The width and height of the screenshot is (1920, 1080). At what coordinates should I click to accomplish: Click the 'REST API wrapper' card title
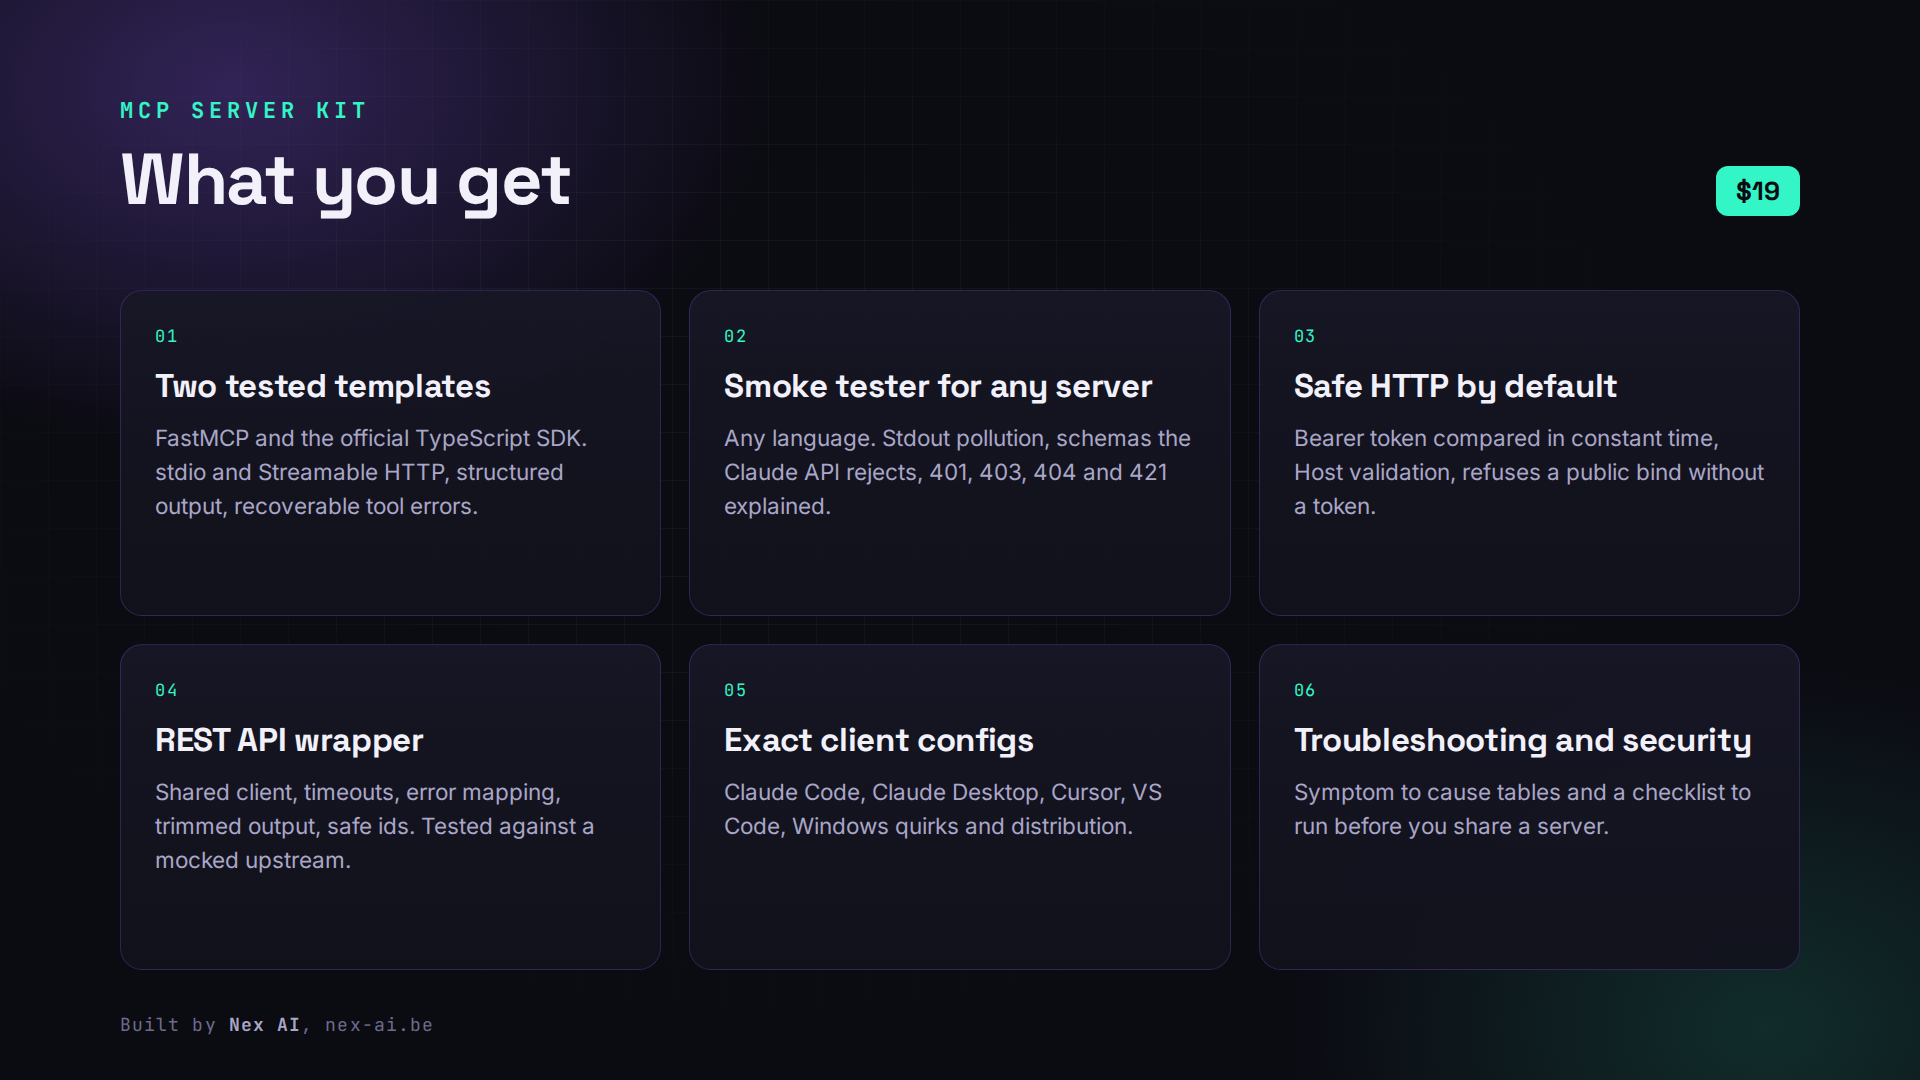[x=289, y=740]
